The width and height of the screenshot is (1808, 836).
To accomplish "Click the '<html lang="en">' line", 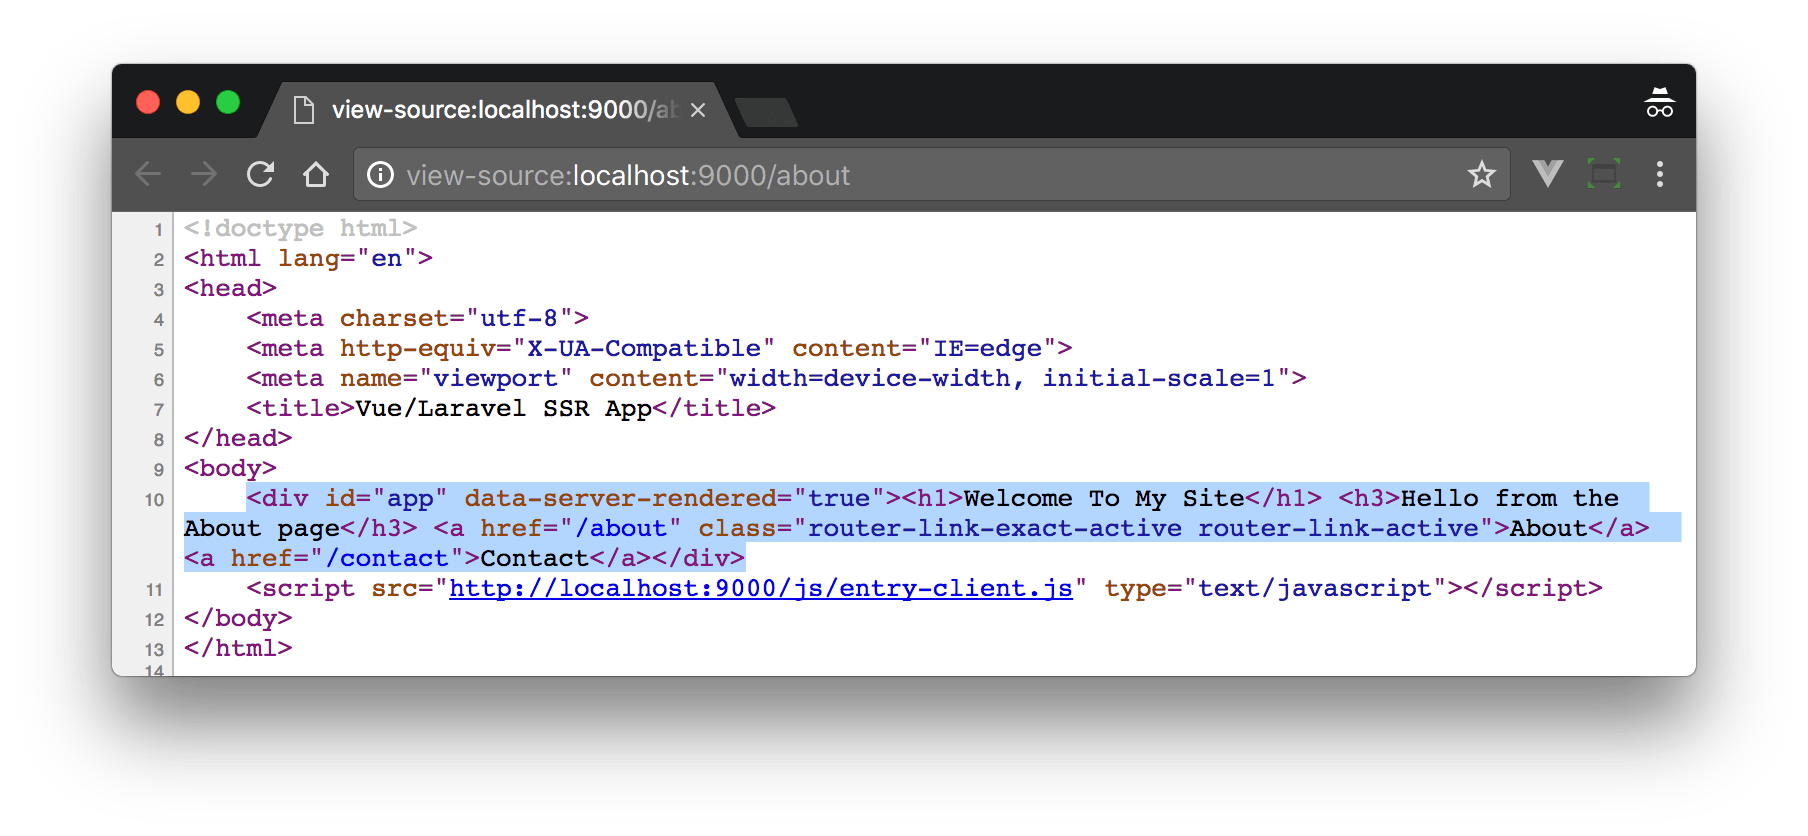I will click(x=308, y=258).
